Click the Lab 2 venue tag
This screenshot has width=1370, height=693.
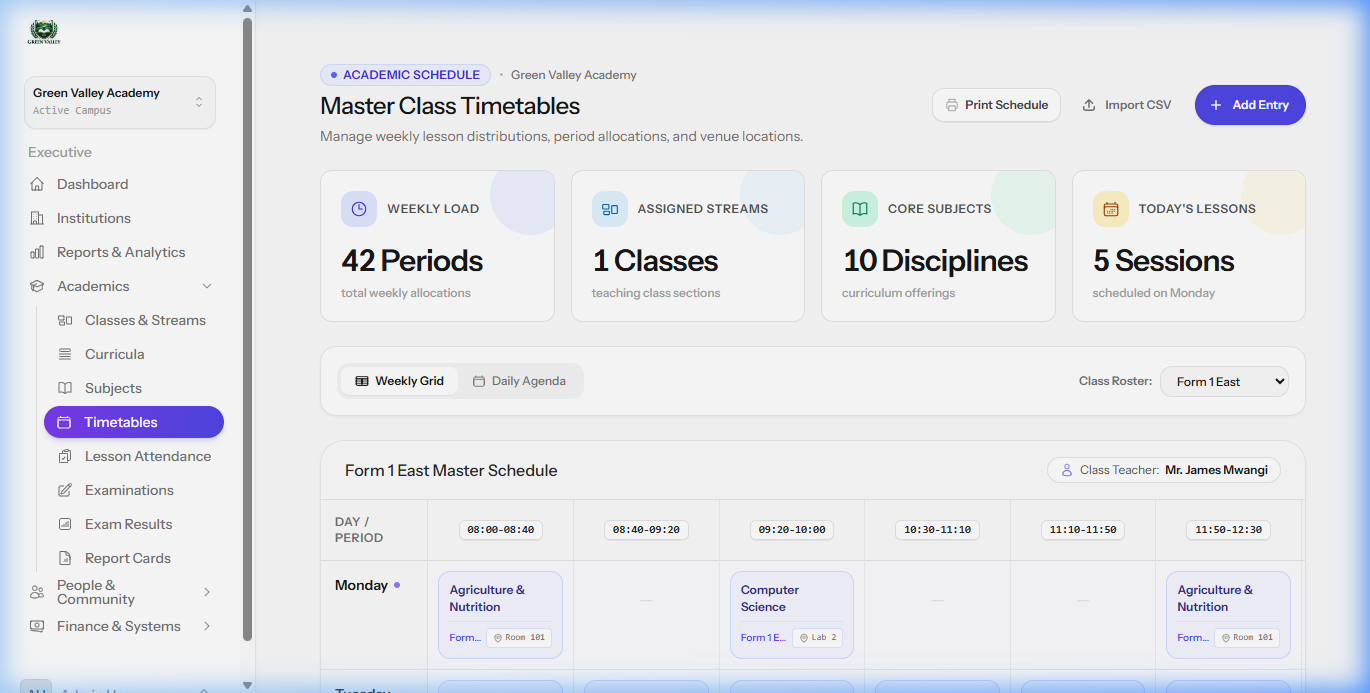coord(817,637)
